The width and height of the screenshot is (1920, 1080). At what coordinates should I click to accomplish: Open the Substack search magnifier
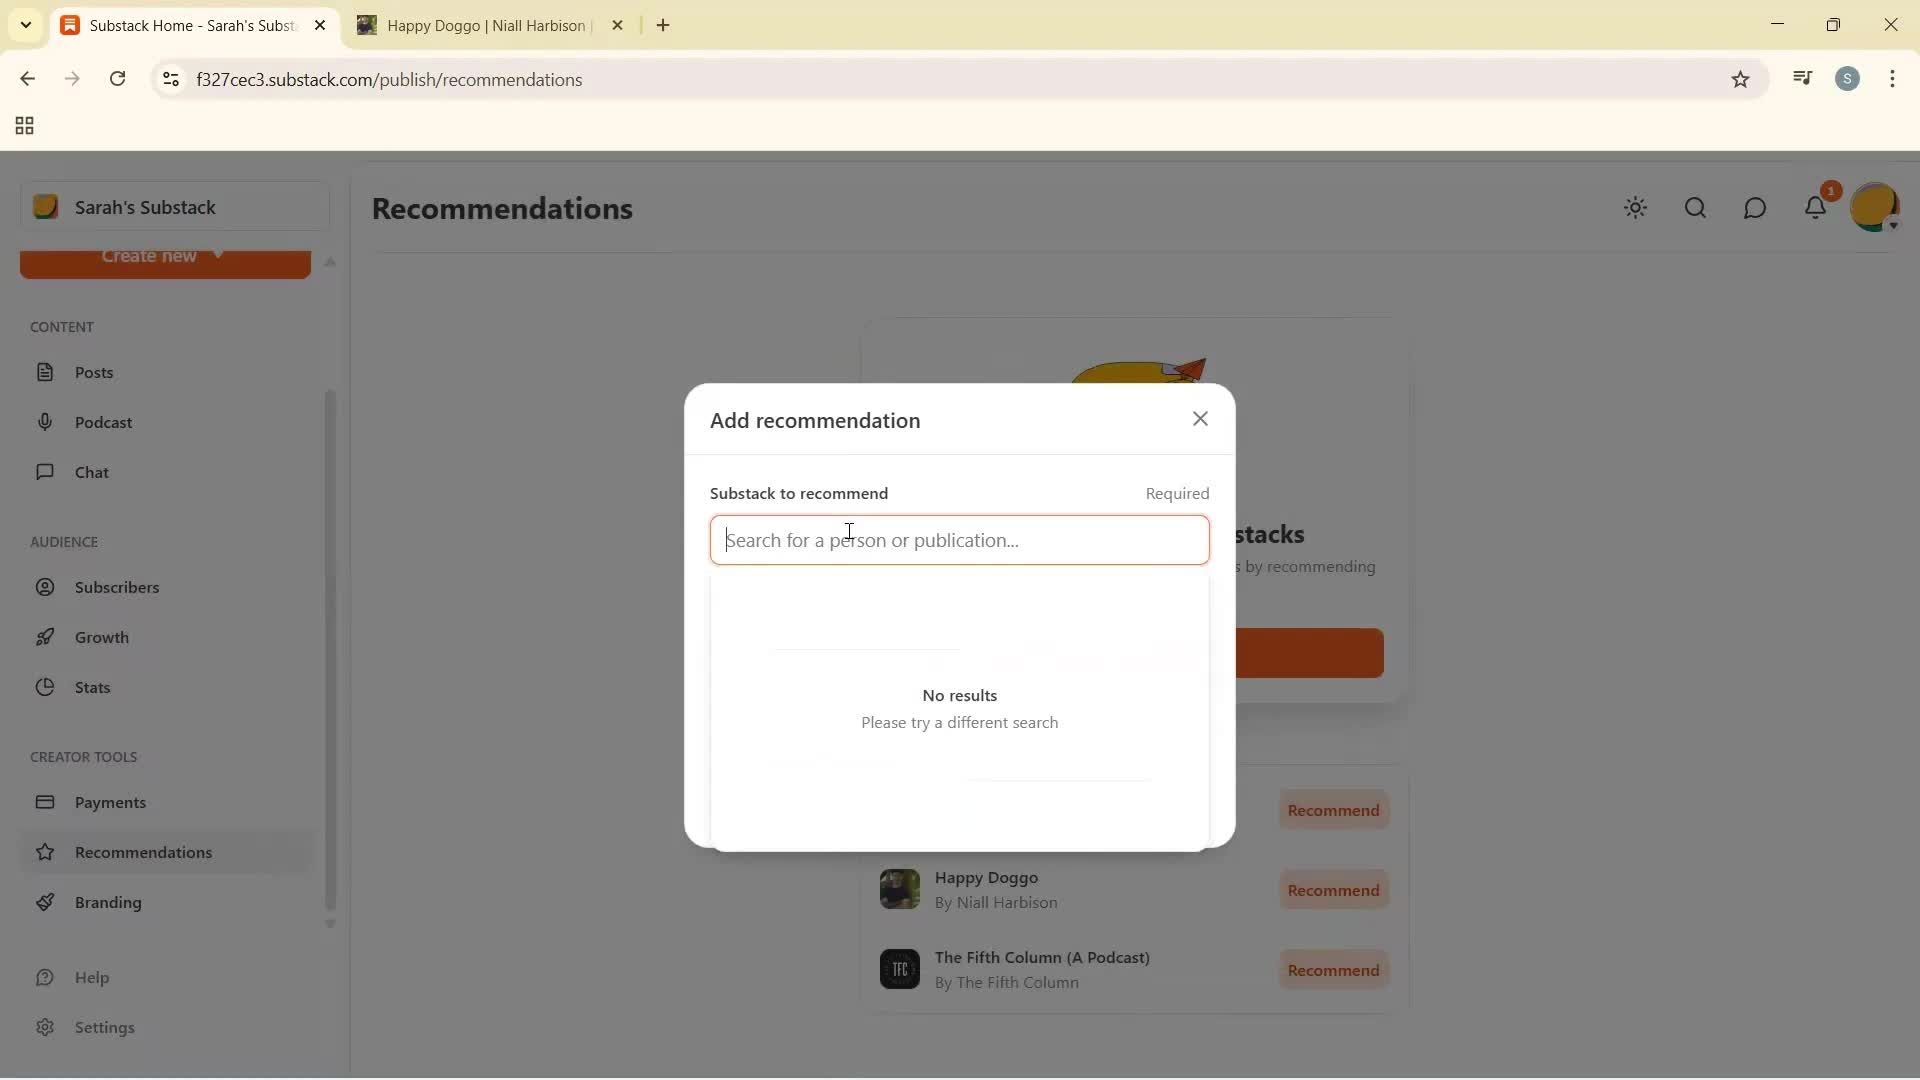click(x=1695, y=208)
